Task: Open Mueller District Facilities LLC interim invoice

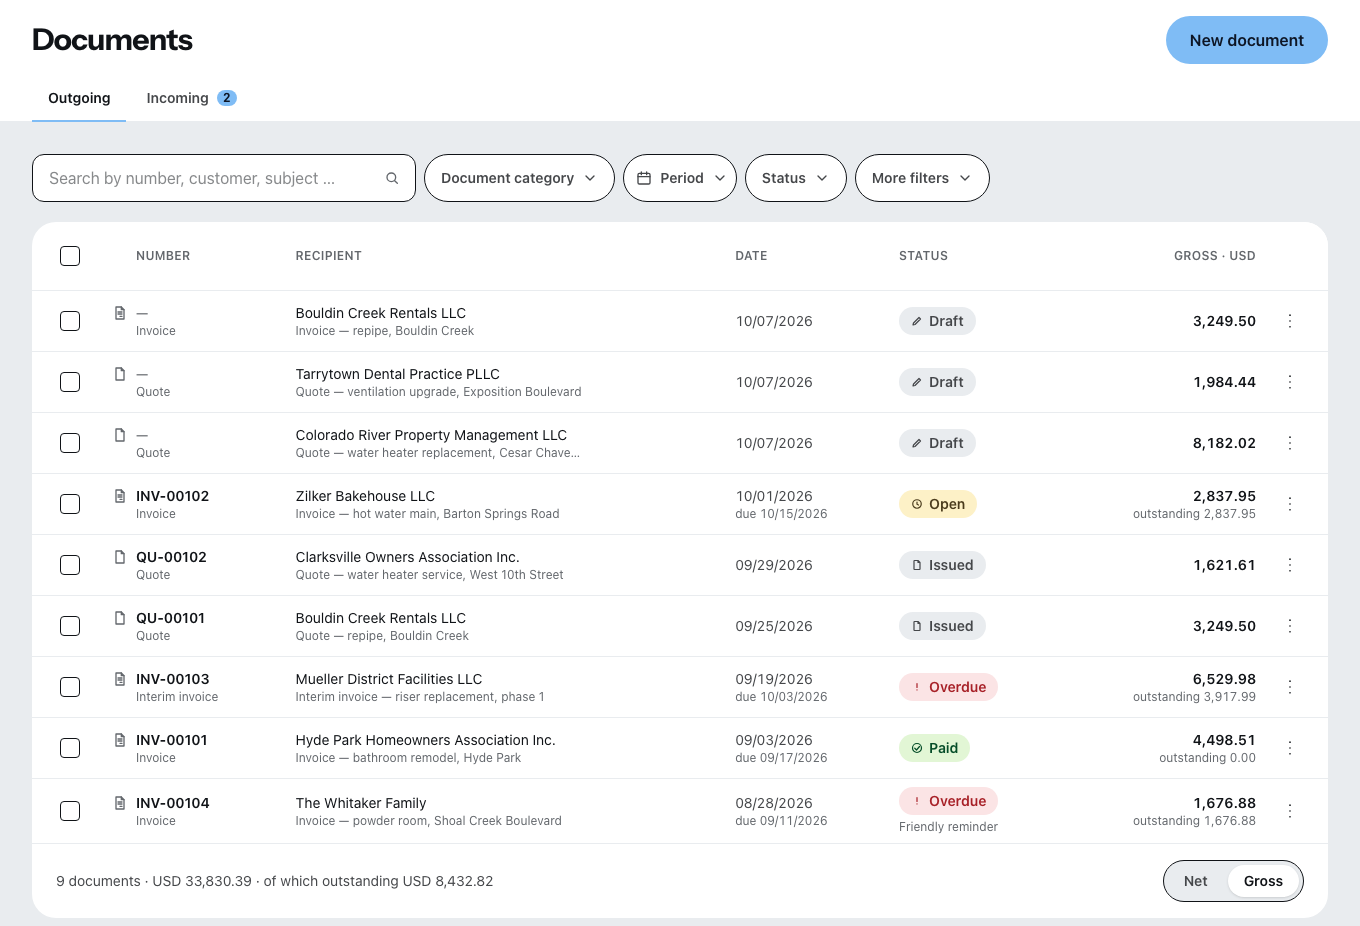Action: tap(680, 687)
